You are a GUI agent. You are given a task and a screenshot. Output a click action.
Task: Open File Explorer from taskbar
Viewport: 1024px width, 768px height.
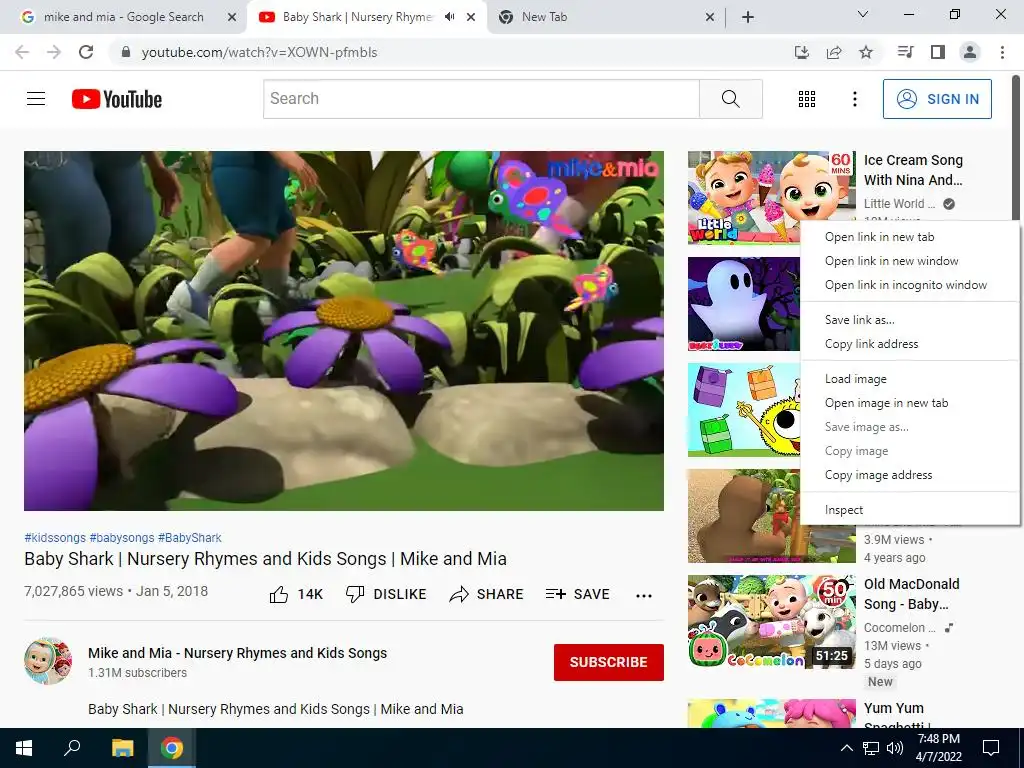click(122, 748)
